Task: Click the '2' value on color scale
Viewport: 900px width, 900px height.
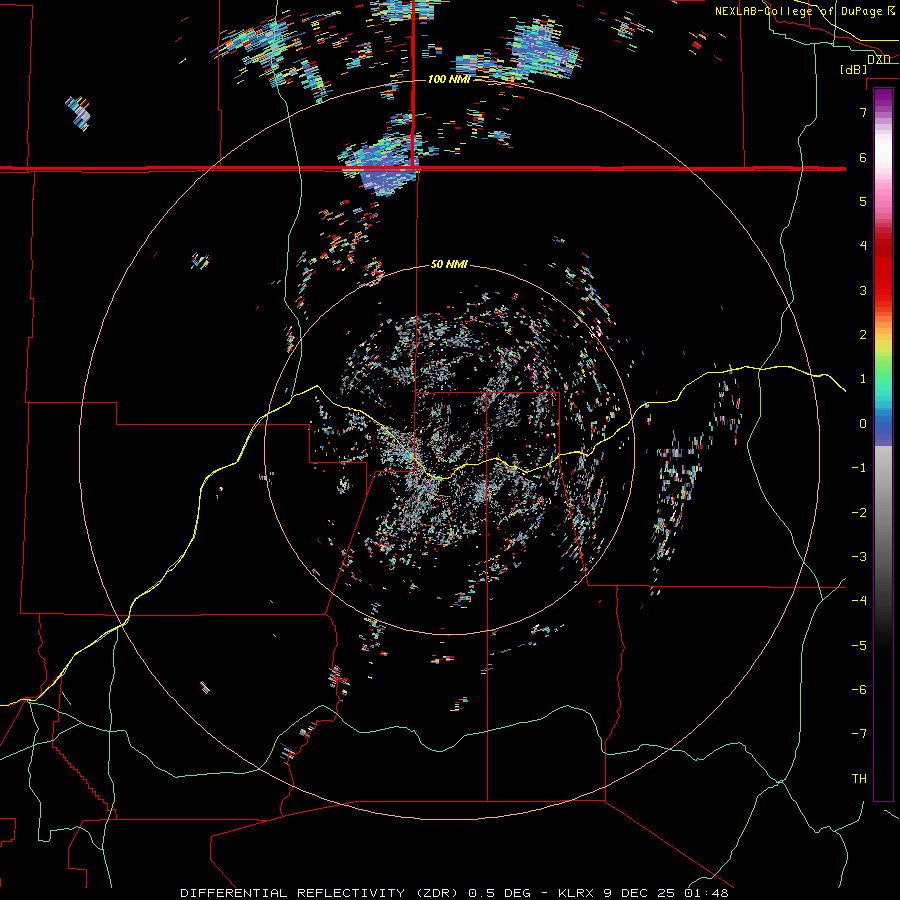Action: [863, 334]
